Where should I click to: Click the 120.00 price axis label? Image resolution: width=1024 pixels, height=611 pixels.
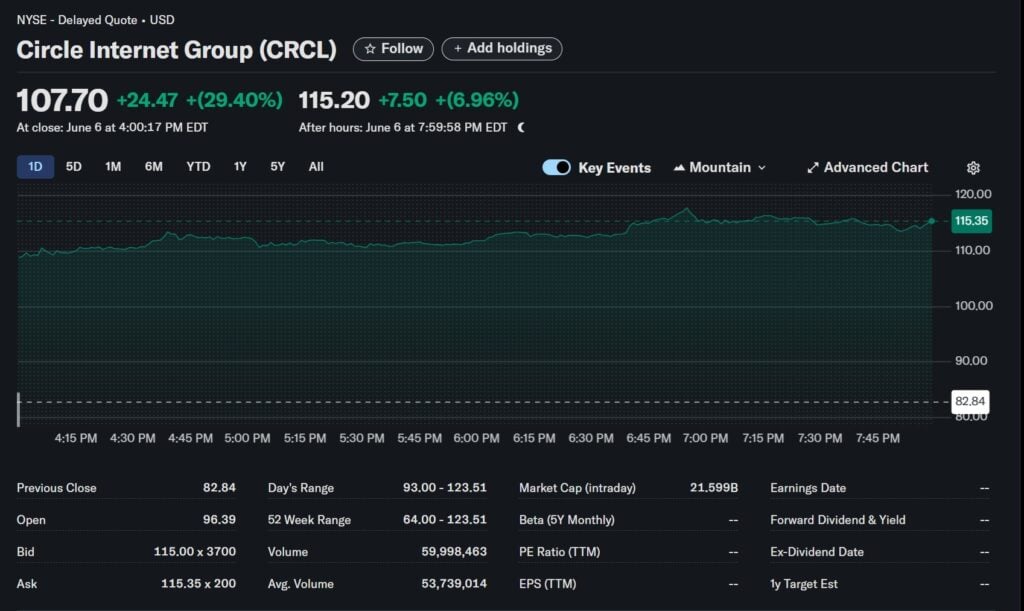[973, 194]
